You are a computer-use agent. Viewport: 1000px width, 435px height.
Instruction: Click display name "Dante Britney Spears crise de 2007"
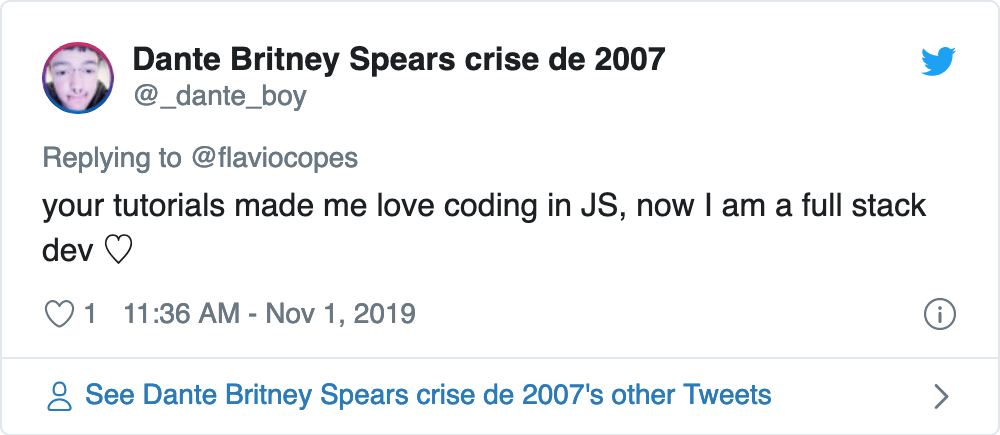point(398,59)
